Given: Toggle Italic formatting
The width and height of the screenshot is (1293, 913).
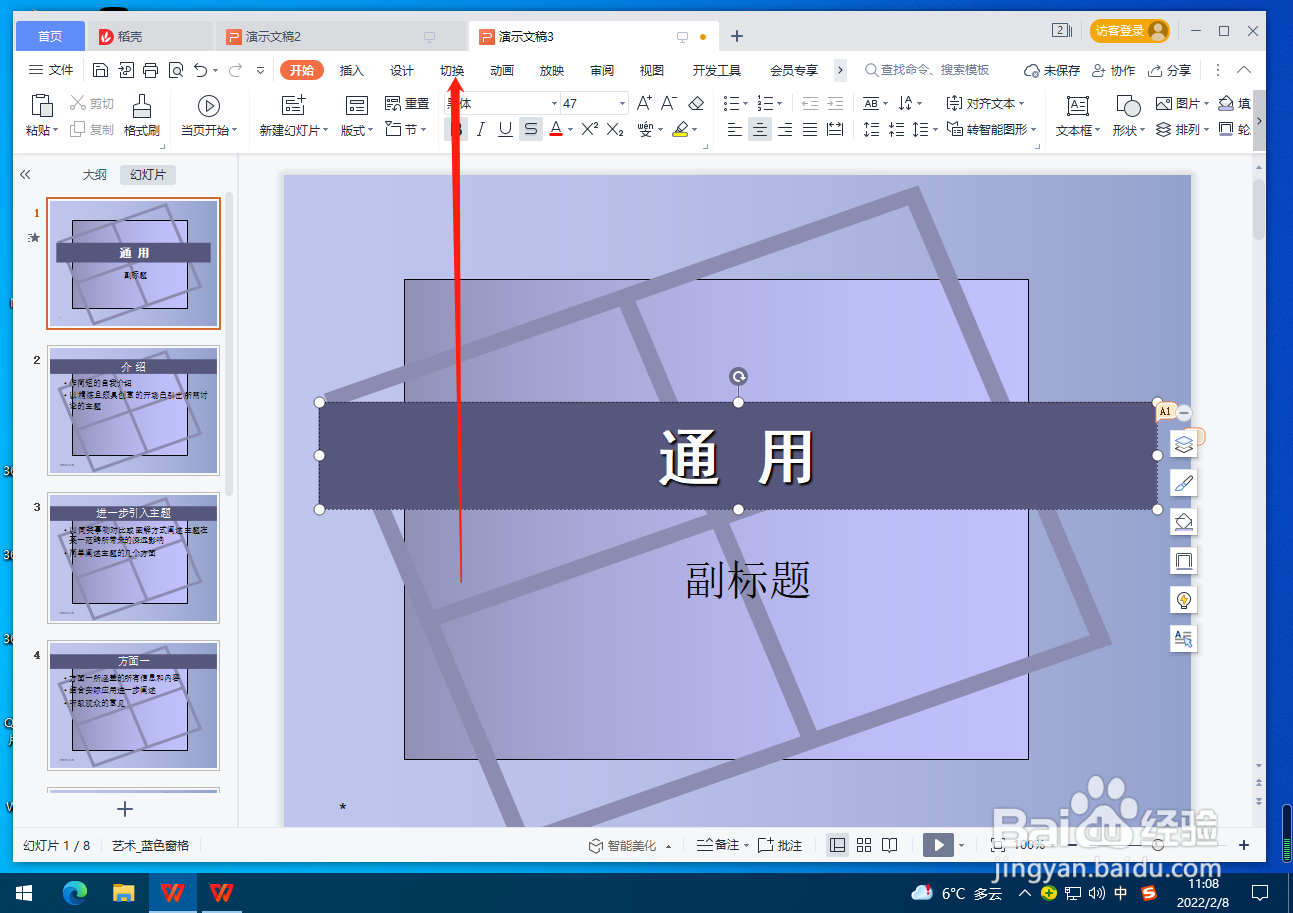Looking at the screenshot, I should [x=481, y=129].
